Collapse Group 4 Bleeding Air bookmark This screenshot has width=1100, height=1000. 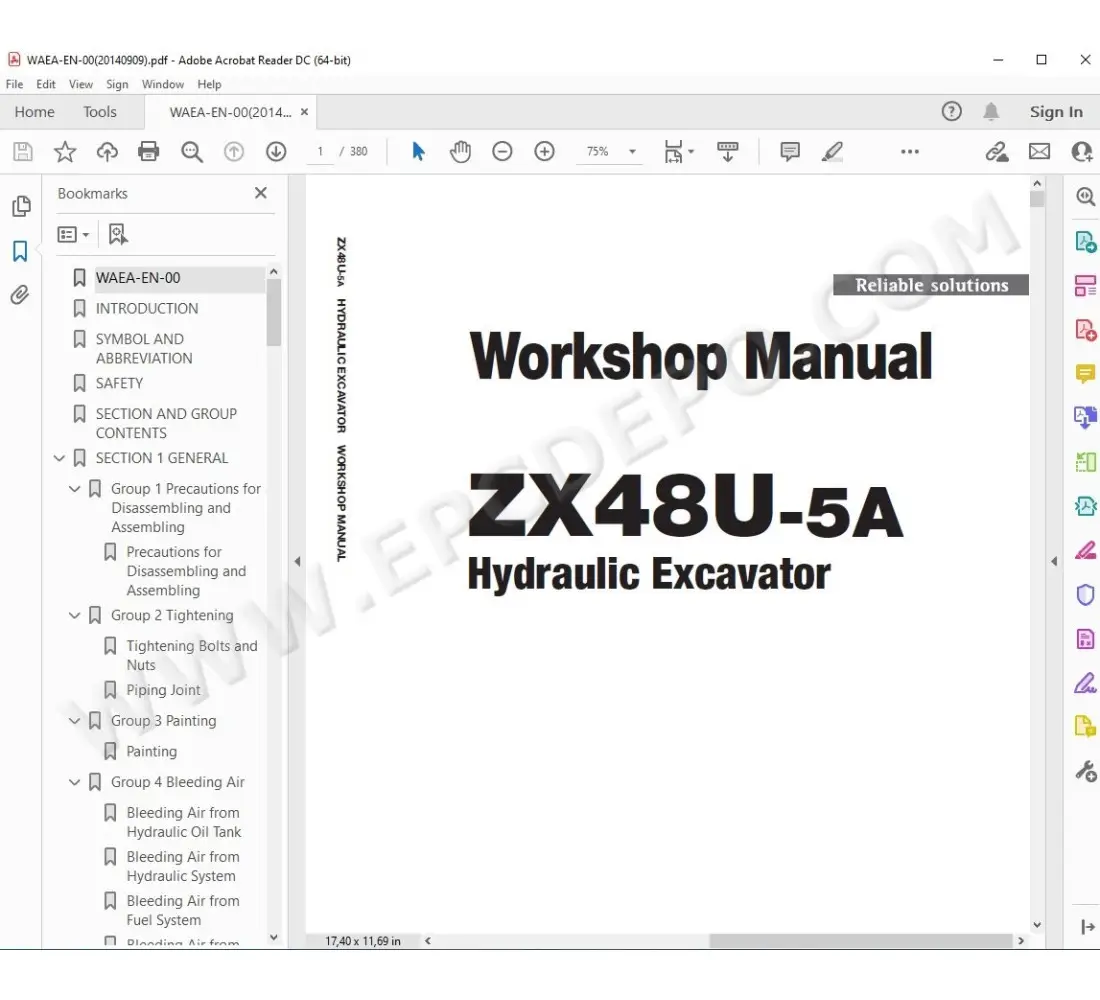click(74, 783)
